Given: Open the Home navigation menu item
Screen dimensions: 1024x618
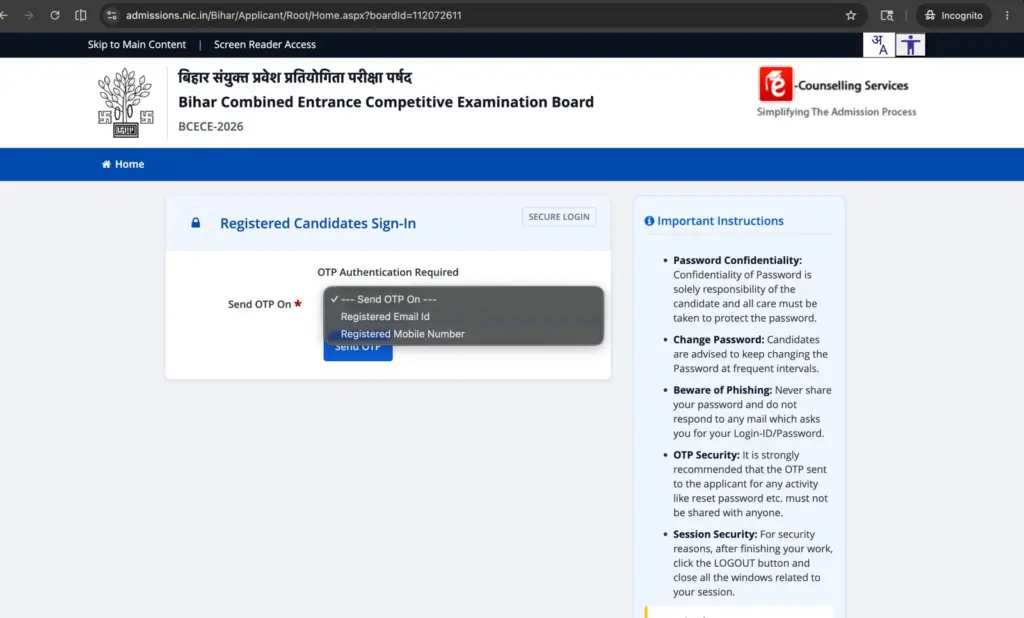Looking at the screenshot, I should pyautogui.click(x=123, y=164).
